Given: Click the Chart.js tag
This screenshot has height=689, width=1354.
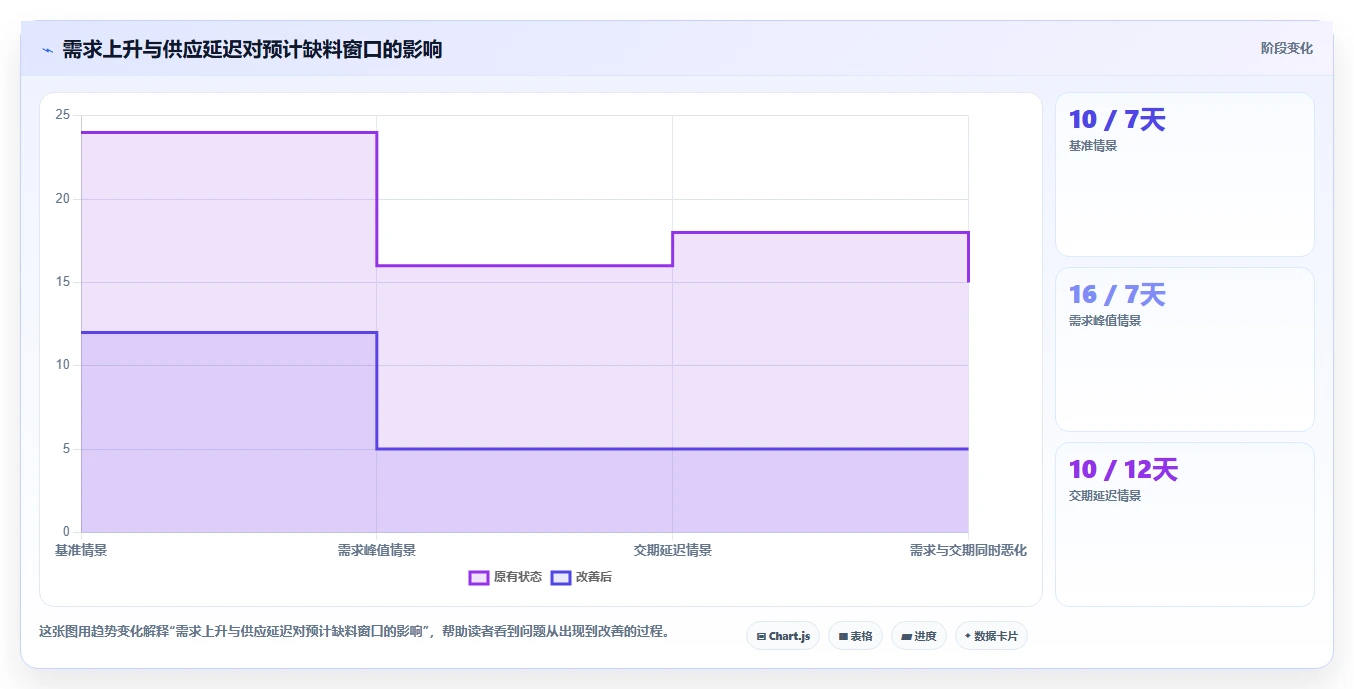Looking at the screenshot, I should (x=783, y=636).
